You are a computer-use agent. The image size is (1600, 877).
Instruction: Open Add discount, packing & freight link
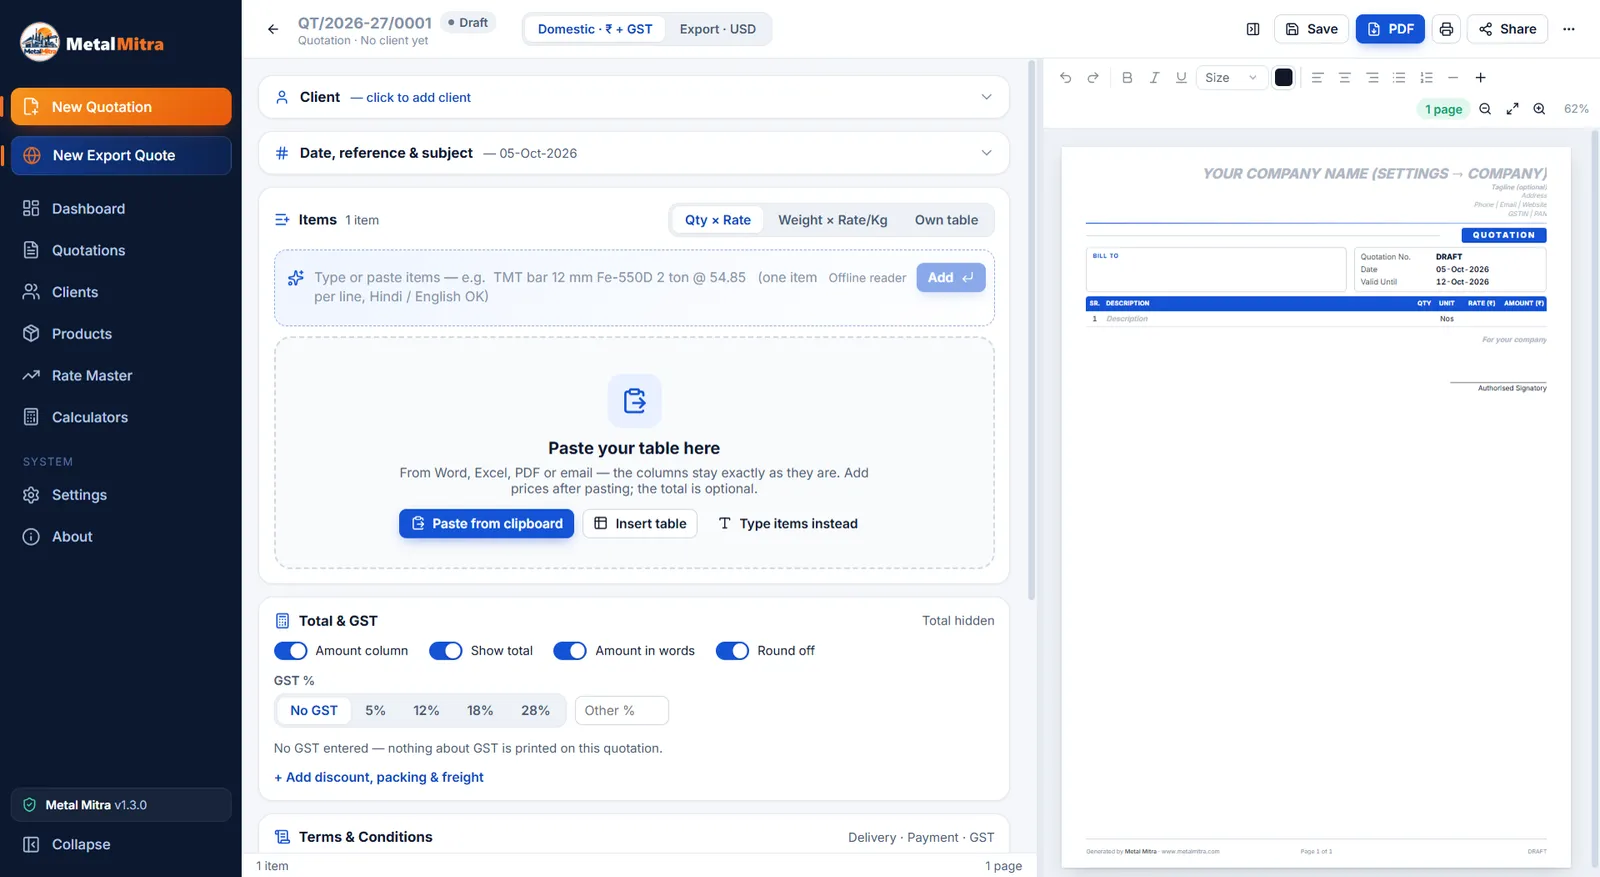379,777
